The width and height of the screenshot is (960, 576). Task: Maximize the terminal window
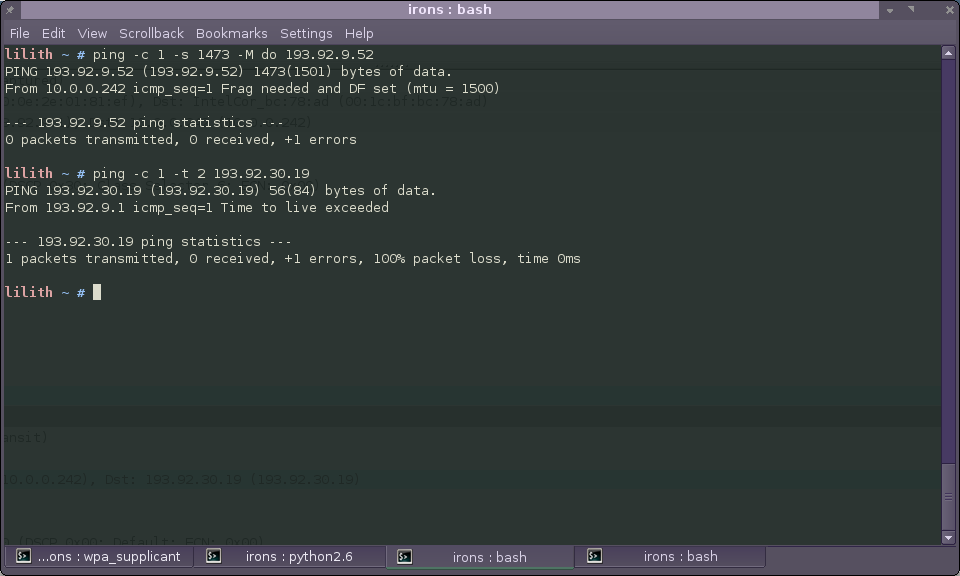912,9
